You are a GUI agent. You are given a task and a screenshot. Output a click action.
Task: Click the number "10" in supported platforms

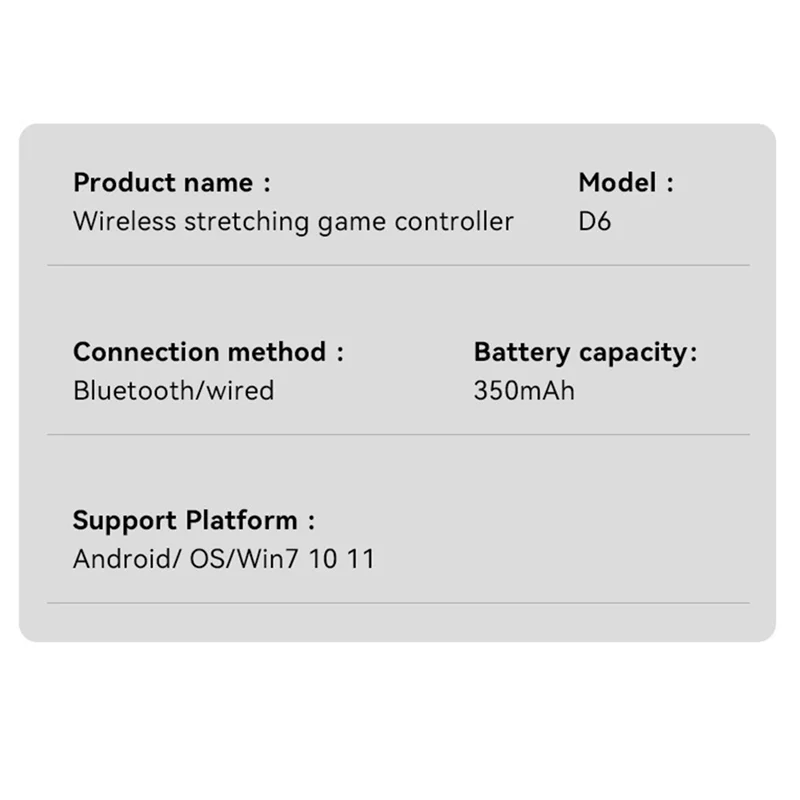pos(323,559)
